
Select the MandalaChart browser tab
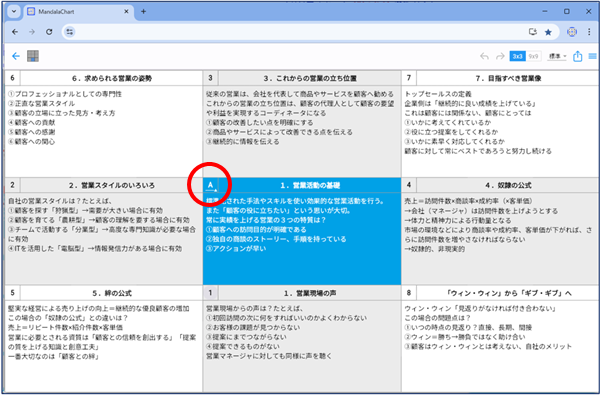(x=78, y=12)
